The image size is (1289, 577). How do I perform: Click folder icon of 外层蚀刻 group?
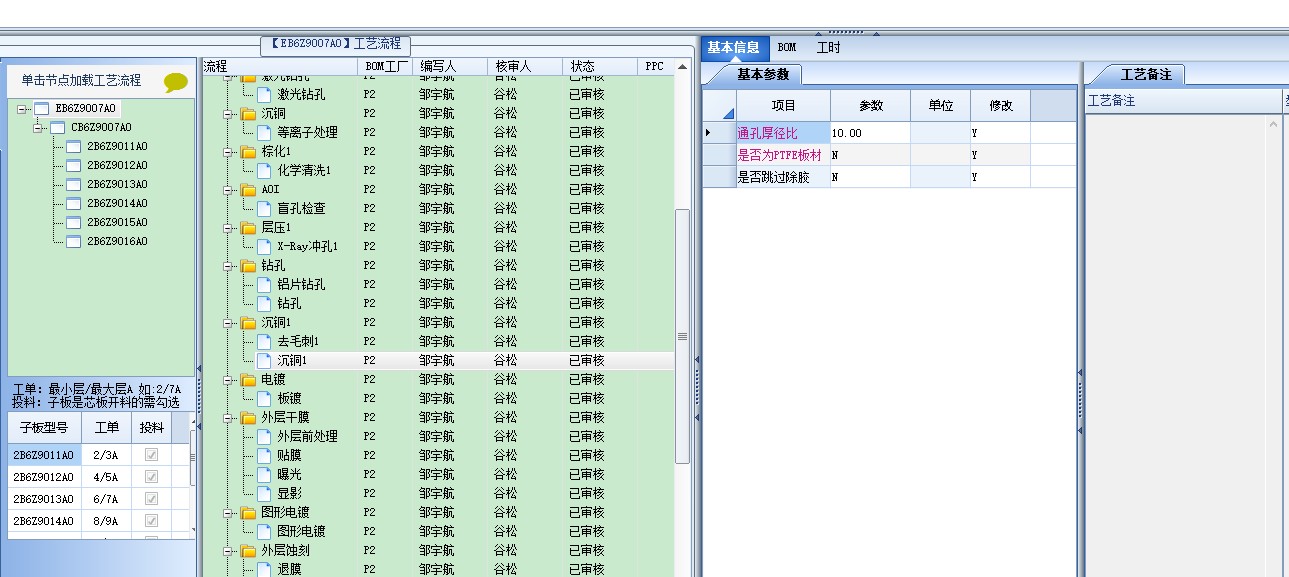coord(248,550)
